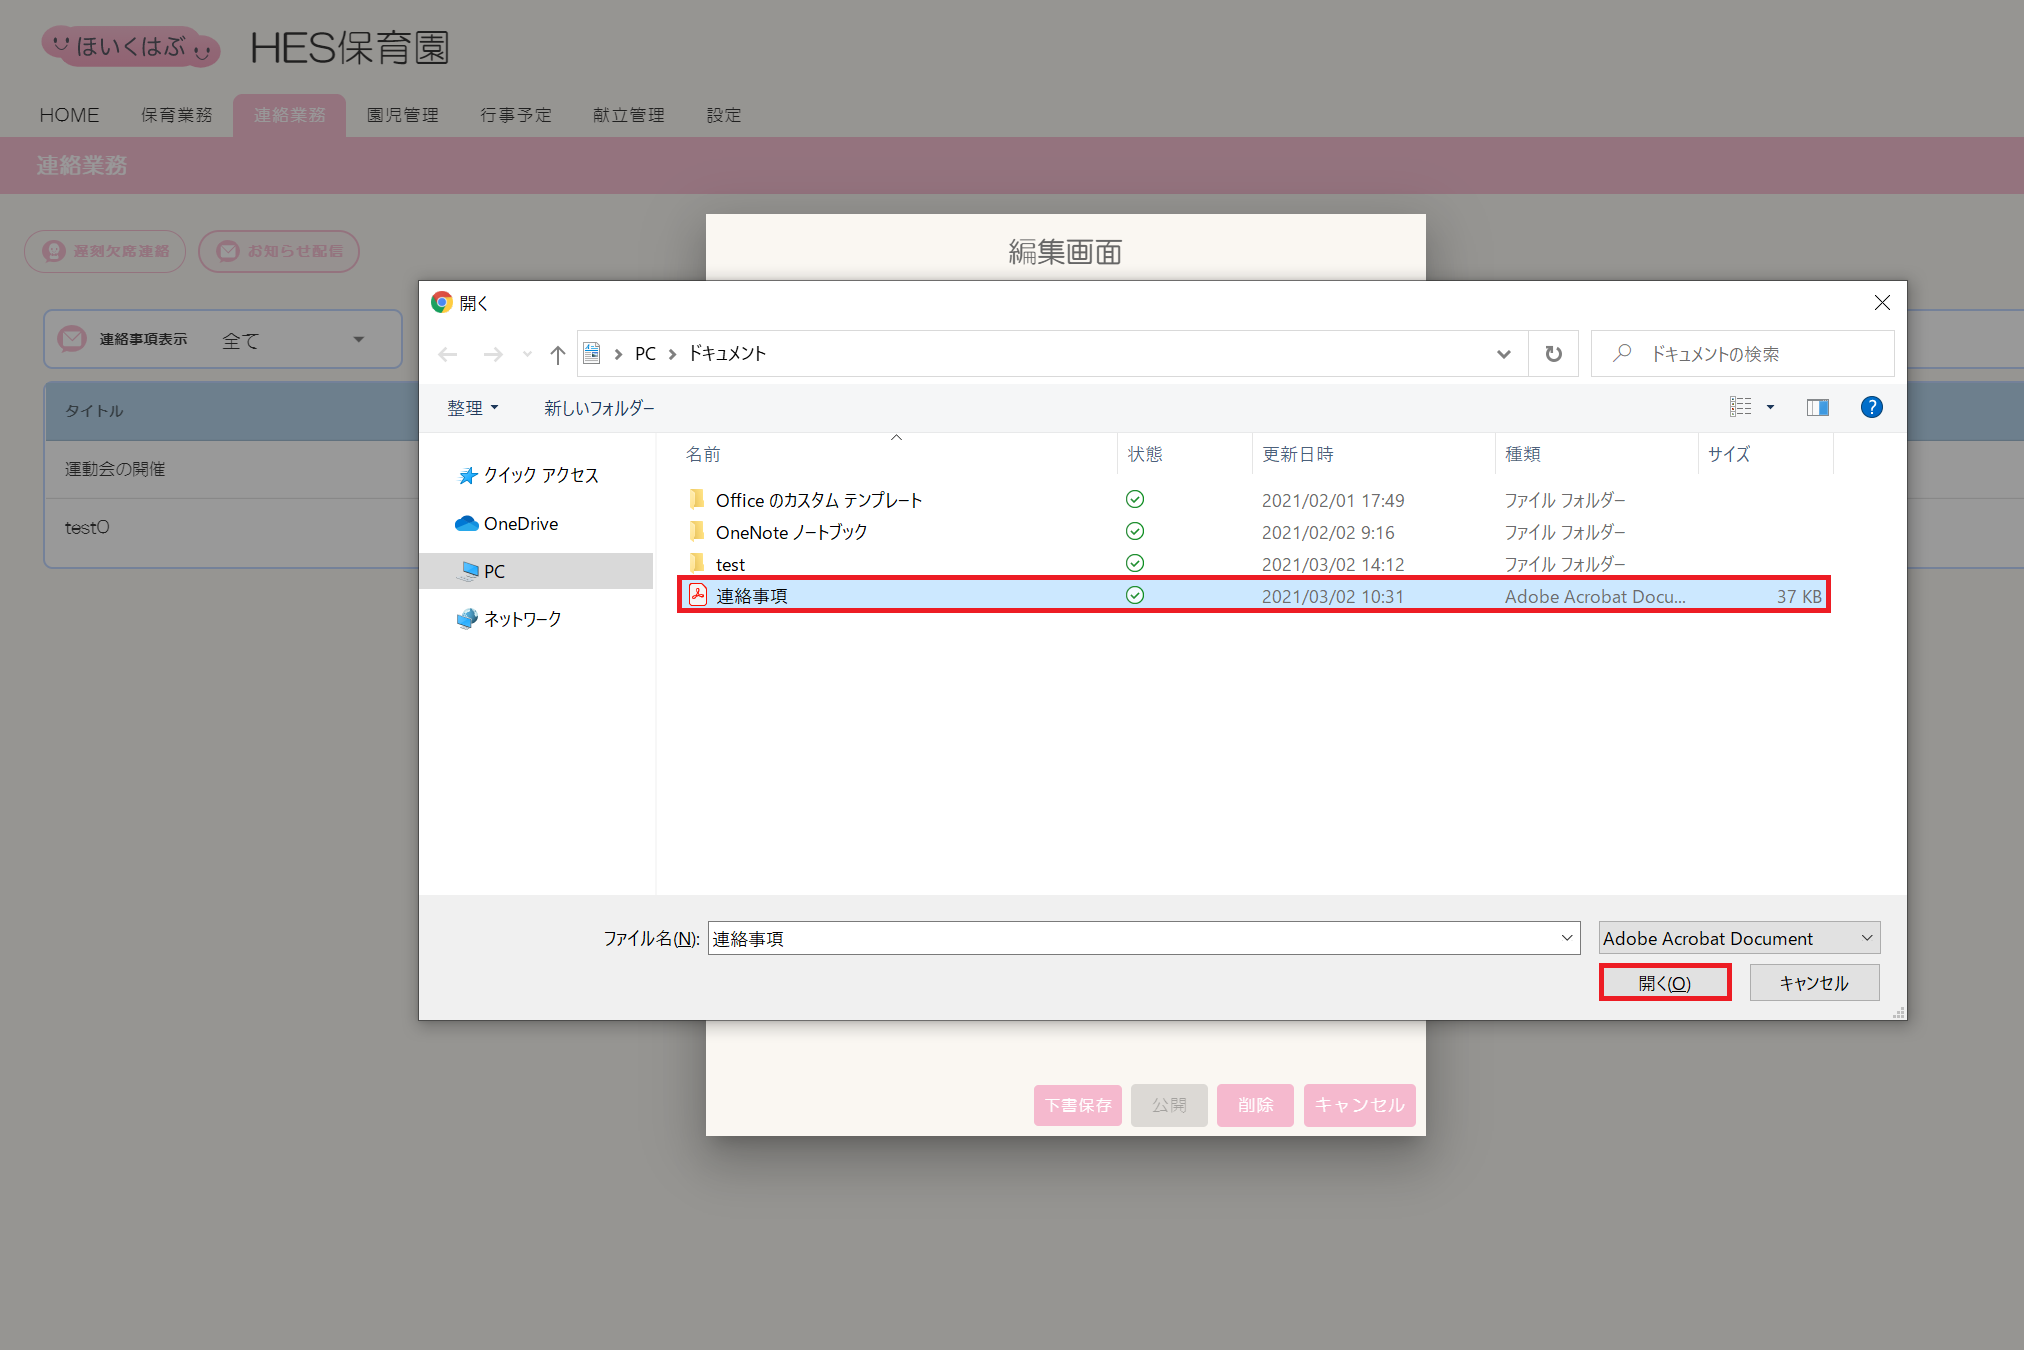The height and width of the screenshot is (1350, 2024).
Task: Click 下書保存 button on edit screen
Action: (x=1078, y=1105)
